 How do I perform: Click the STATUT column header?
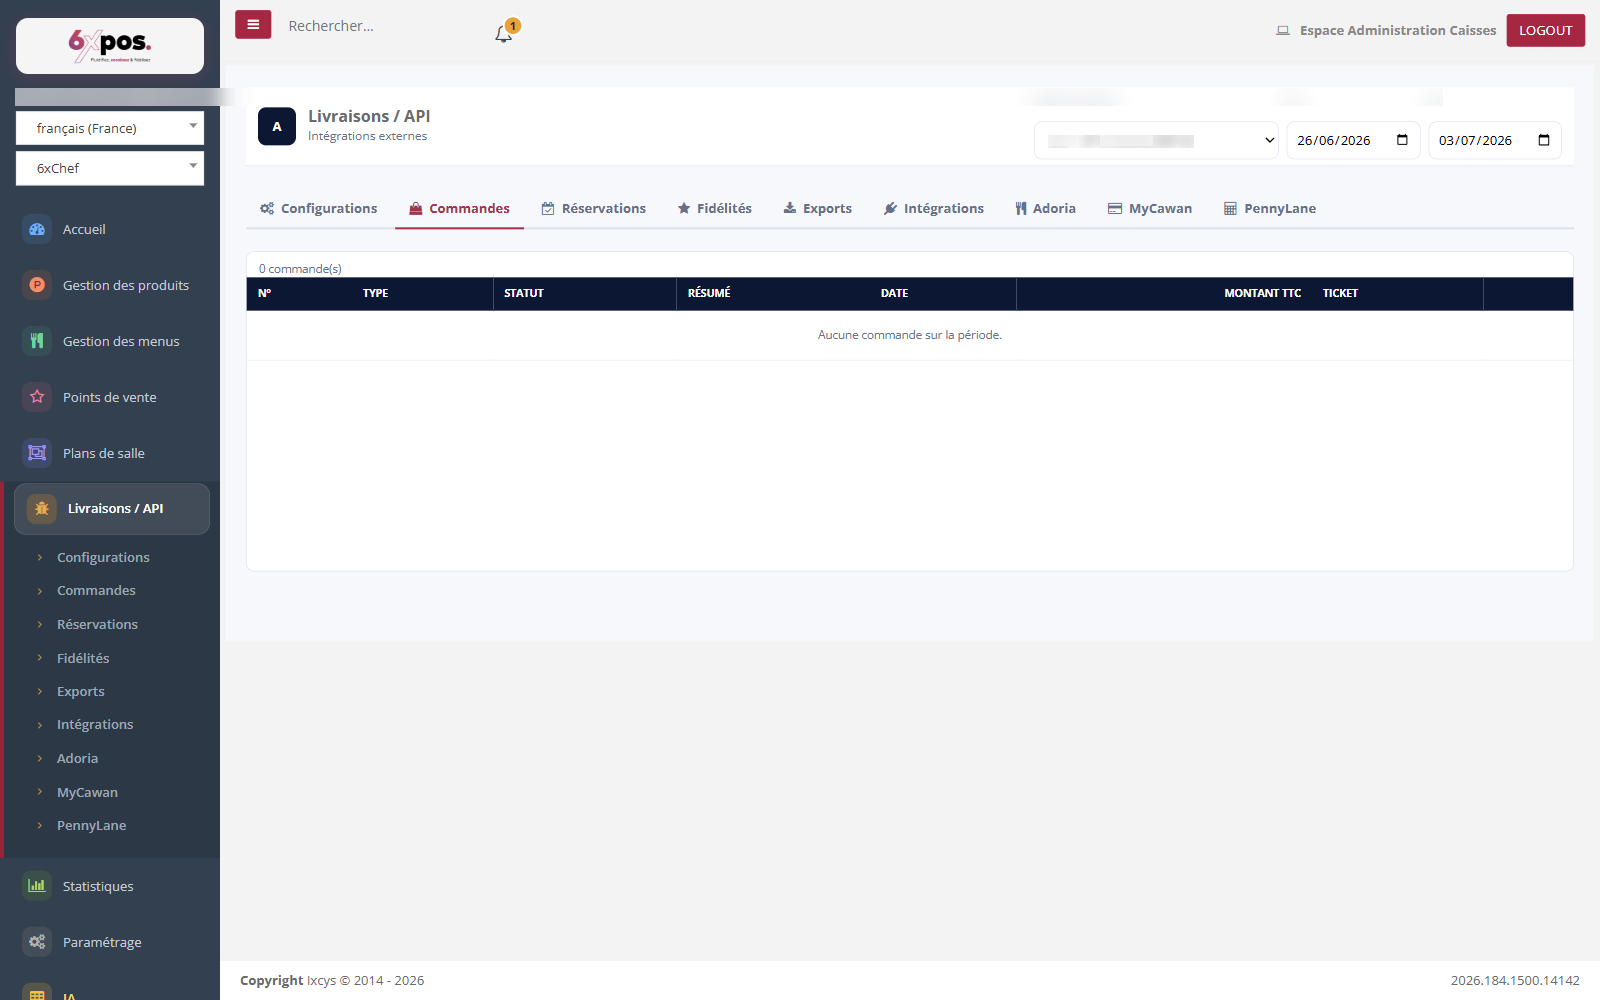524,293
